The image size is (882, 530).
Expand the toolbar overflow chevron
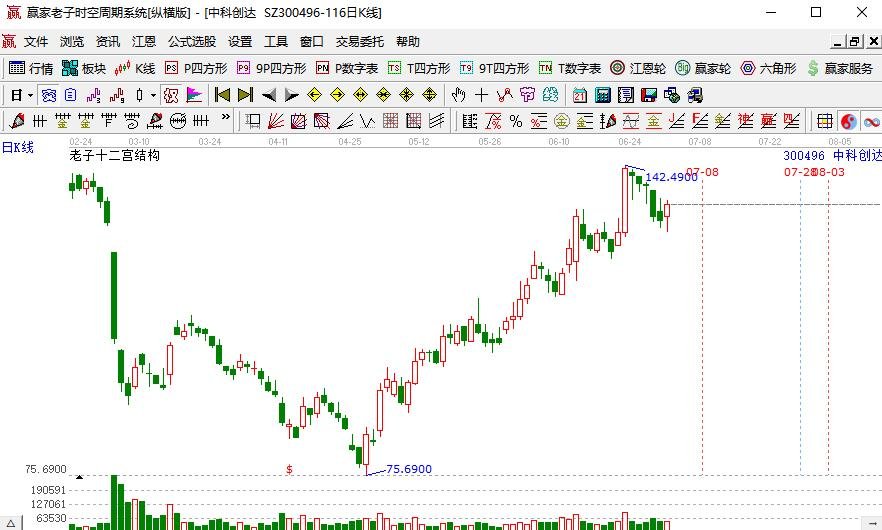pos(226,118)
